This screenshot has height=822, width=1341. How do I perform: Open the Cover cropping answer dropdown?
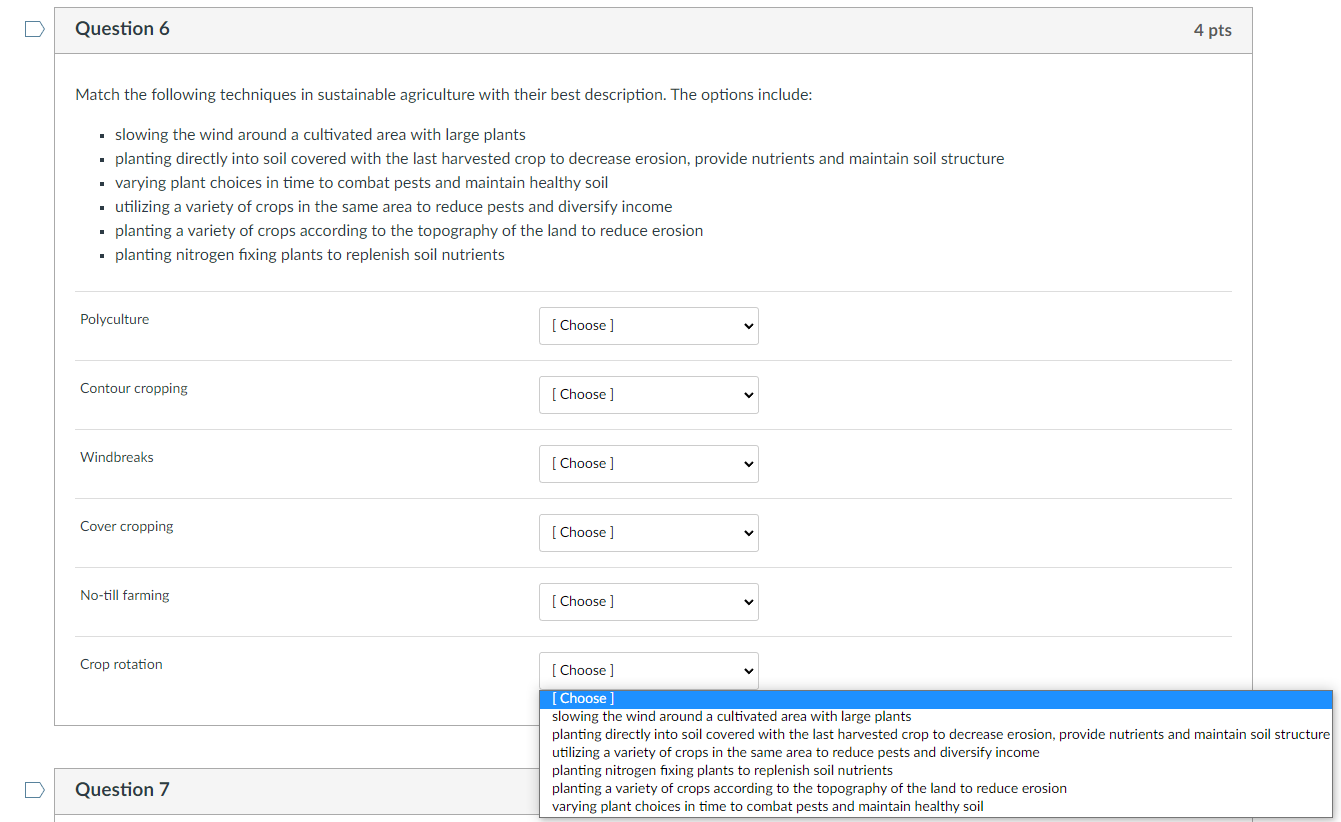pos(649,533)
